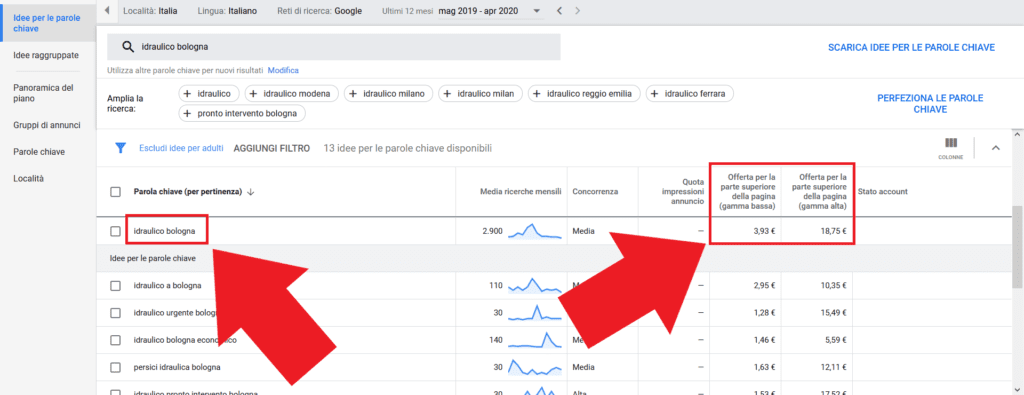Tick the checkbox for persici idraulica bologna
The width and height of the screenshot is (1024, 395).
point(116,368)
